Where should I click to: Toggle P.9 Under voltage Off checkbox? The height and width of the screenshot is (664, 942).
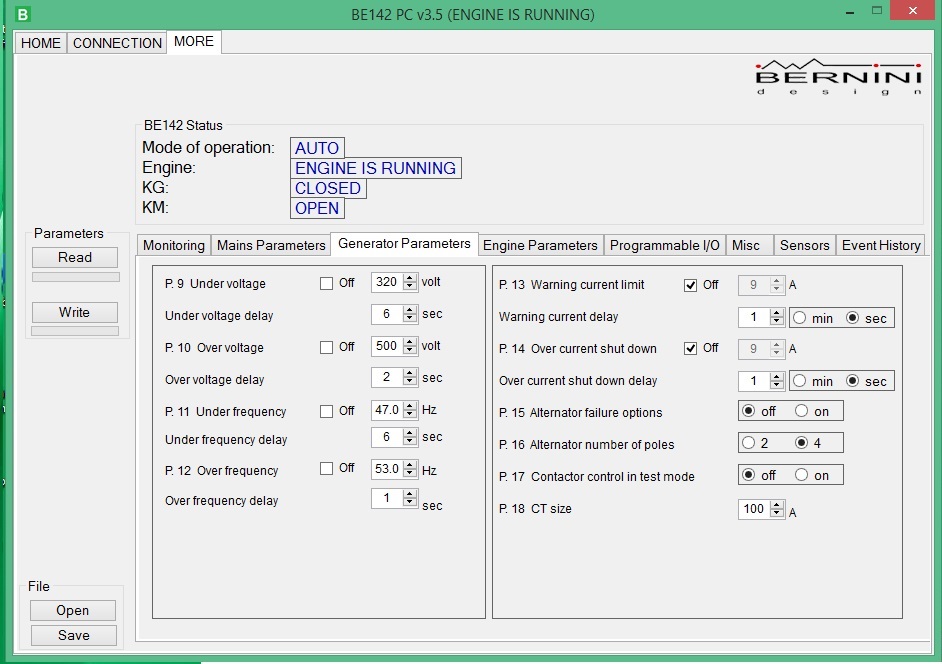tap(326, 284)
